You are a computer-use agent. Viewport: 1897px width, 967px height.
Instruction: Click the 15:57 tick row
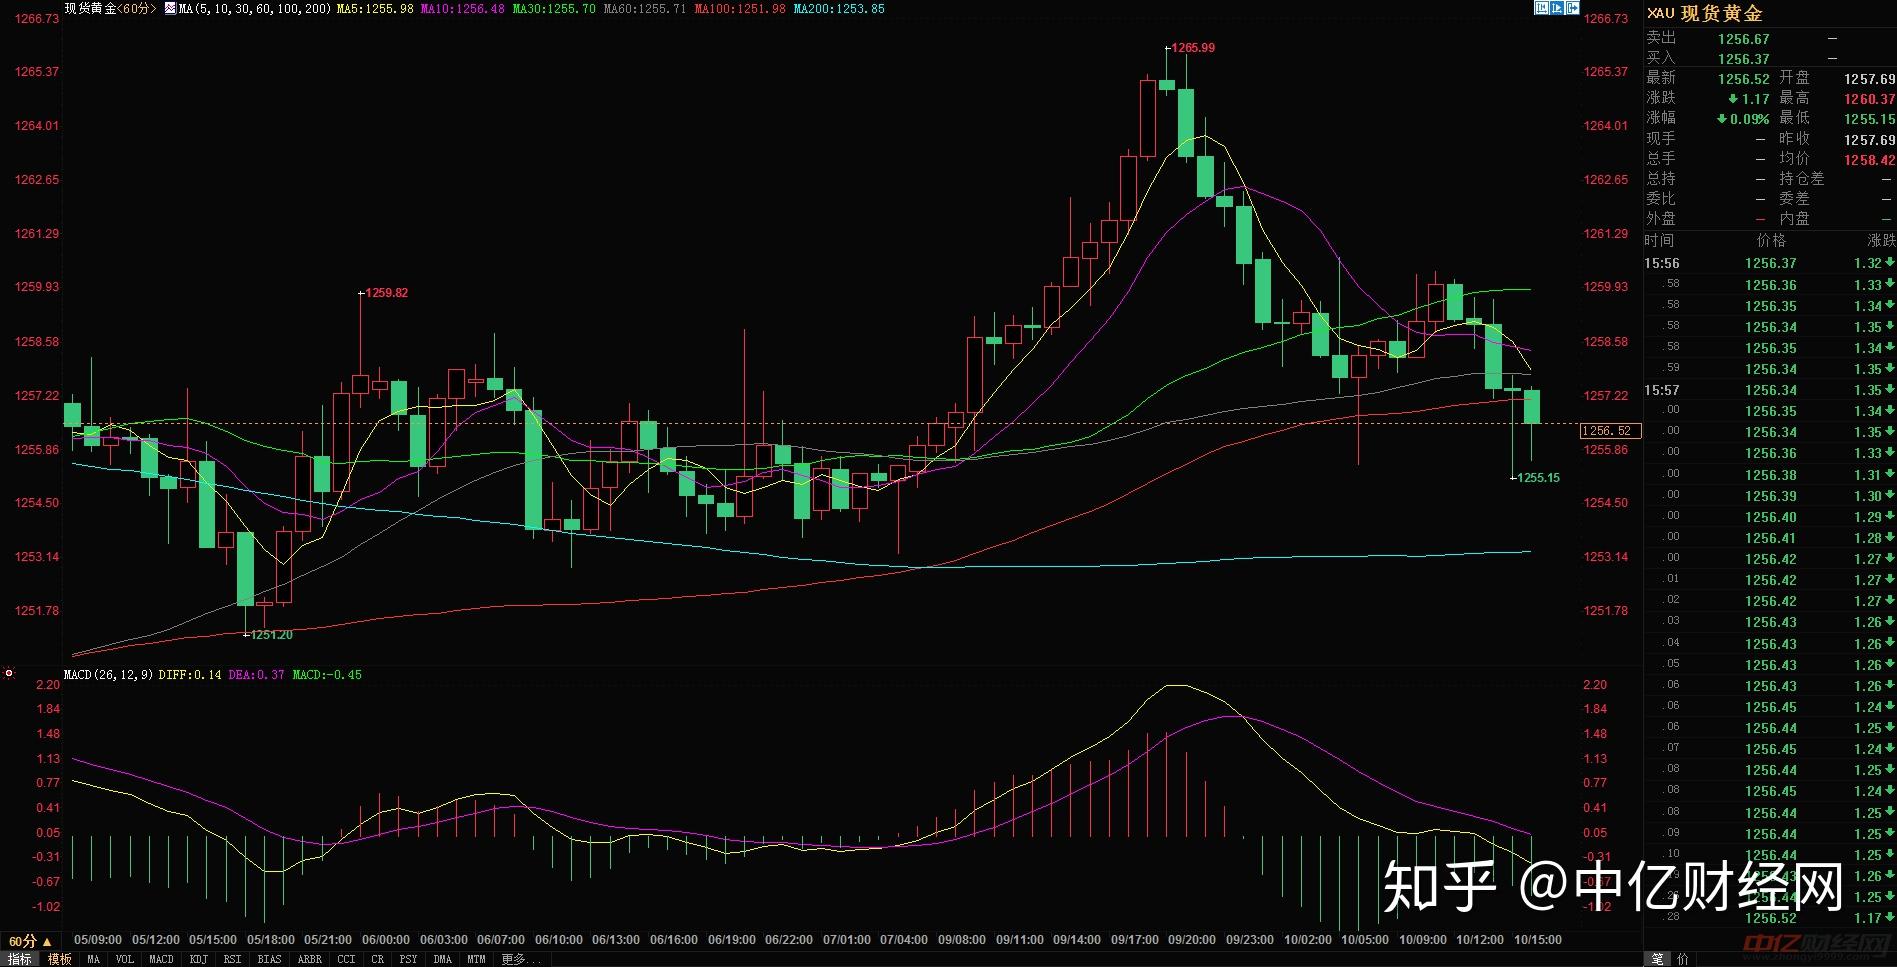(x=1770, y=391)
